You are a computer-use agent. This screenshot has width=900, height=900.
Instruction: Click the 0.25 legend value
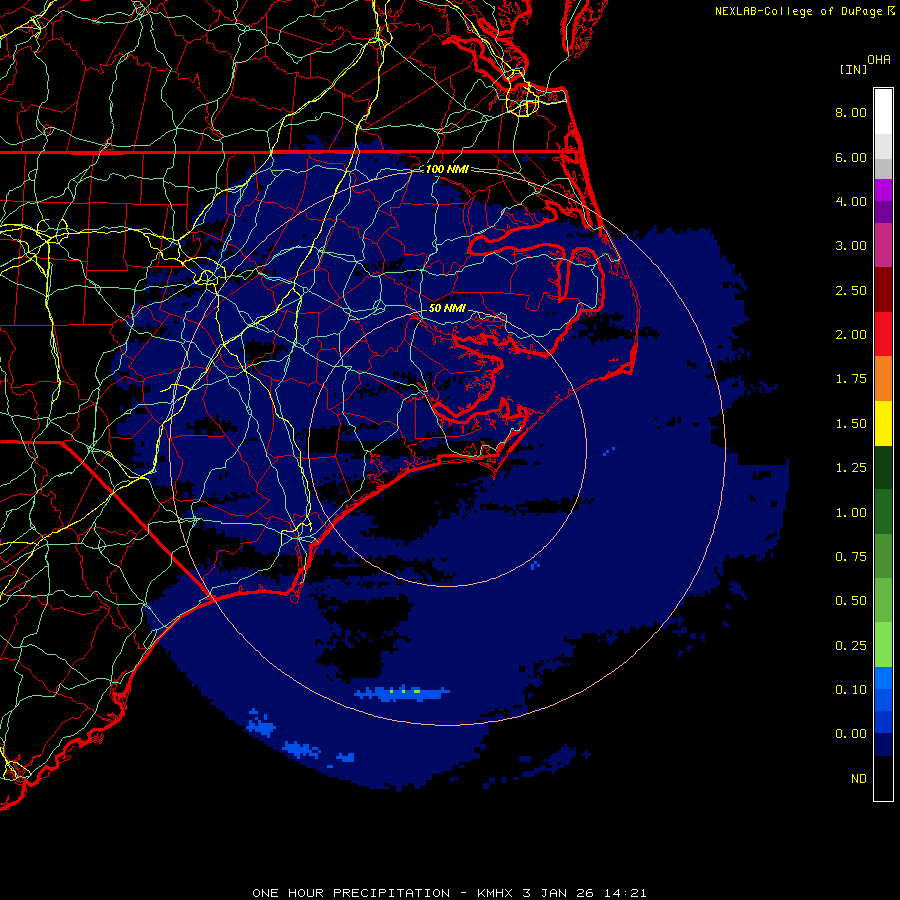point(851,646)
